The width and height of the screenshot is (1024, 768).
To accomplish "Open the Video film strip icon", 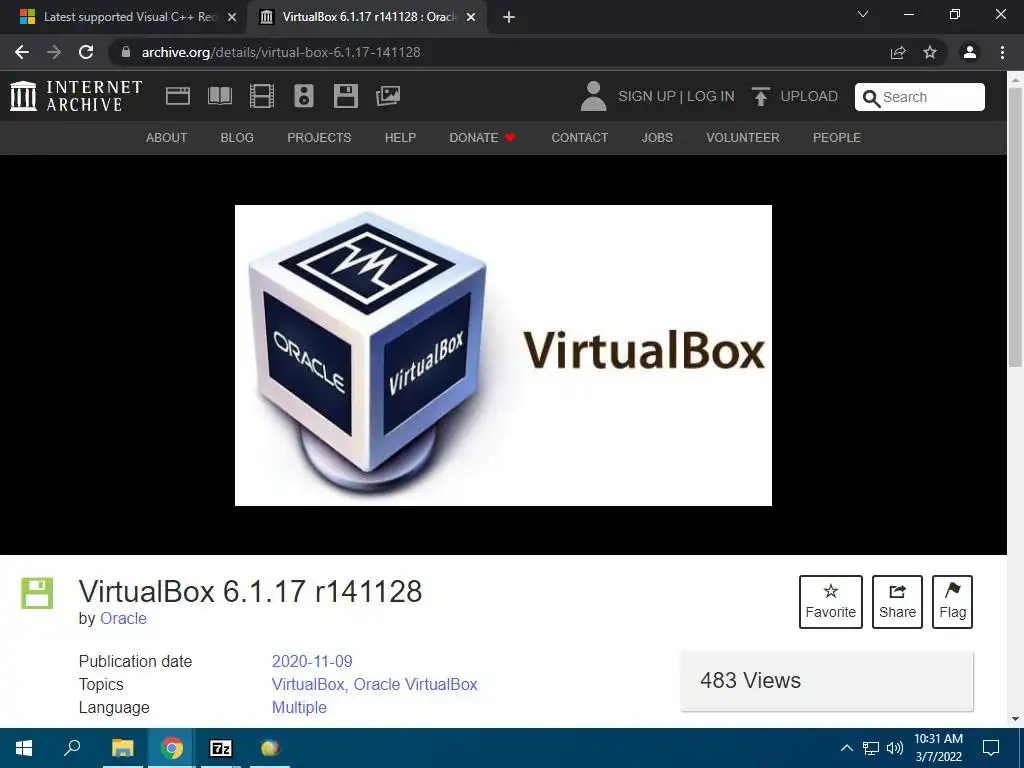I will pyautogui.click(x=262, y=96).
